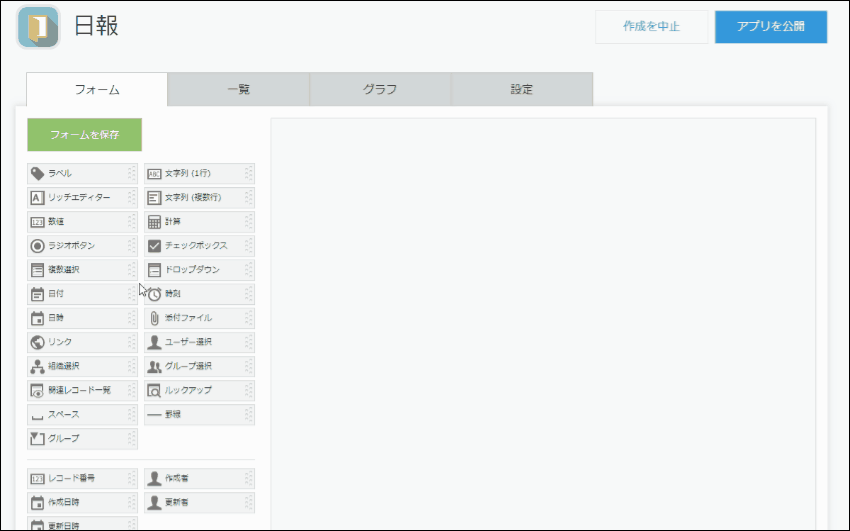Choose the グループ field element
Viewport: 850px width, 531px height.
click(82, 438)
